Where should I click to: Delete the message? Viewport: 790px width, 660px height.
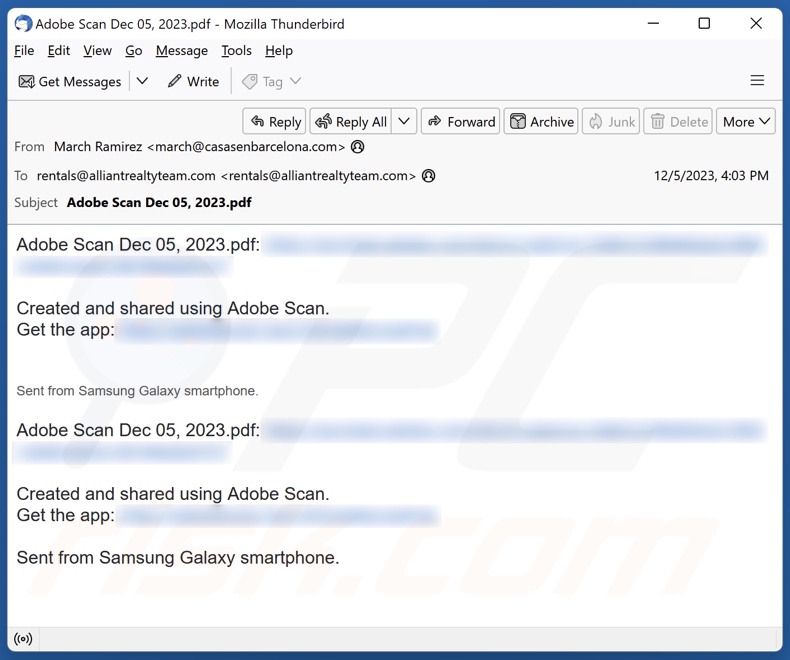678,121
